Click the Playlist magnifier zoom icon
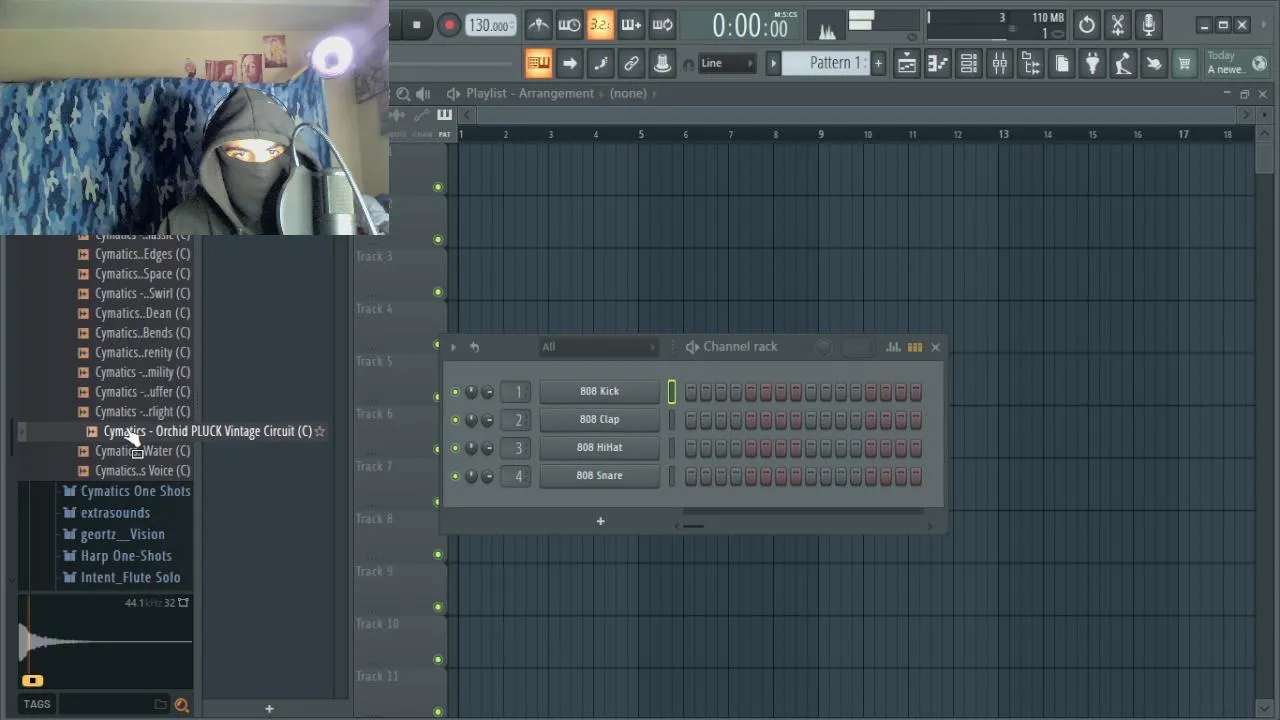The image size is (1280, 720). pos(402,93)
